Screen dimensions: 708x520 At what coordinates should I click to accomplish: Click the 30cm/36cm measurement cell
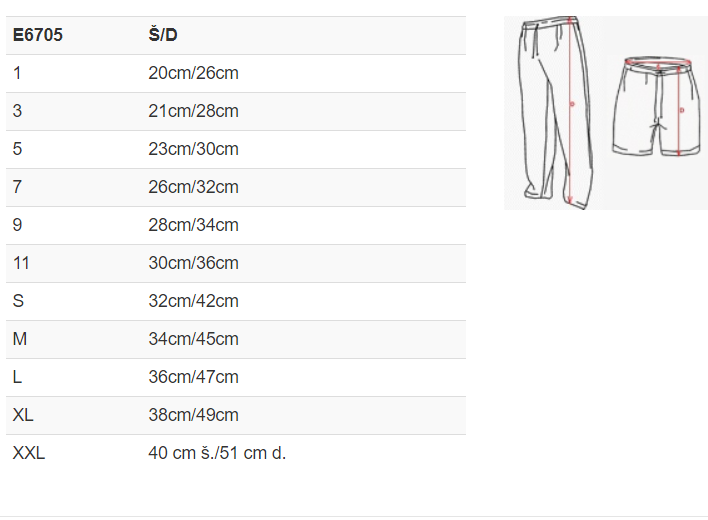[x=193, y=263]
